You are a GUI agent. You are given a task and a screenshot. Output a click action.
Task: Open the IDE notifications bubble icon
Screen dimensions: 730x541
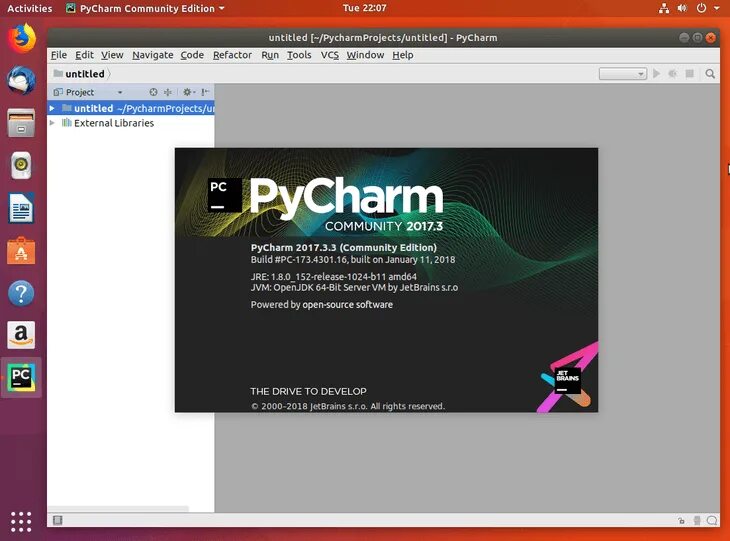[712, 521]
